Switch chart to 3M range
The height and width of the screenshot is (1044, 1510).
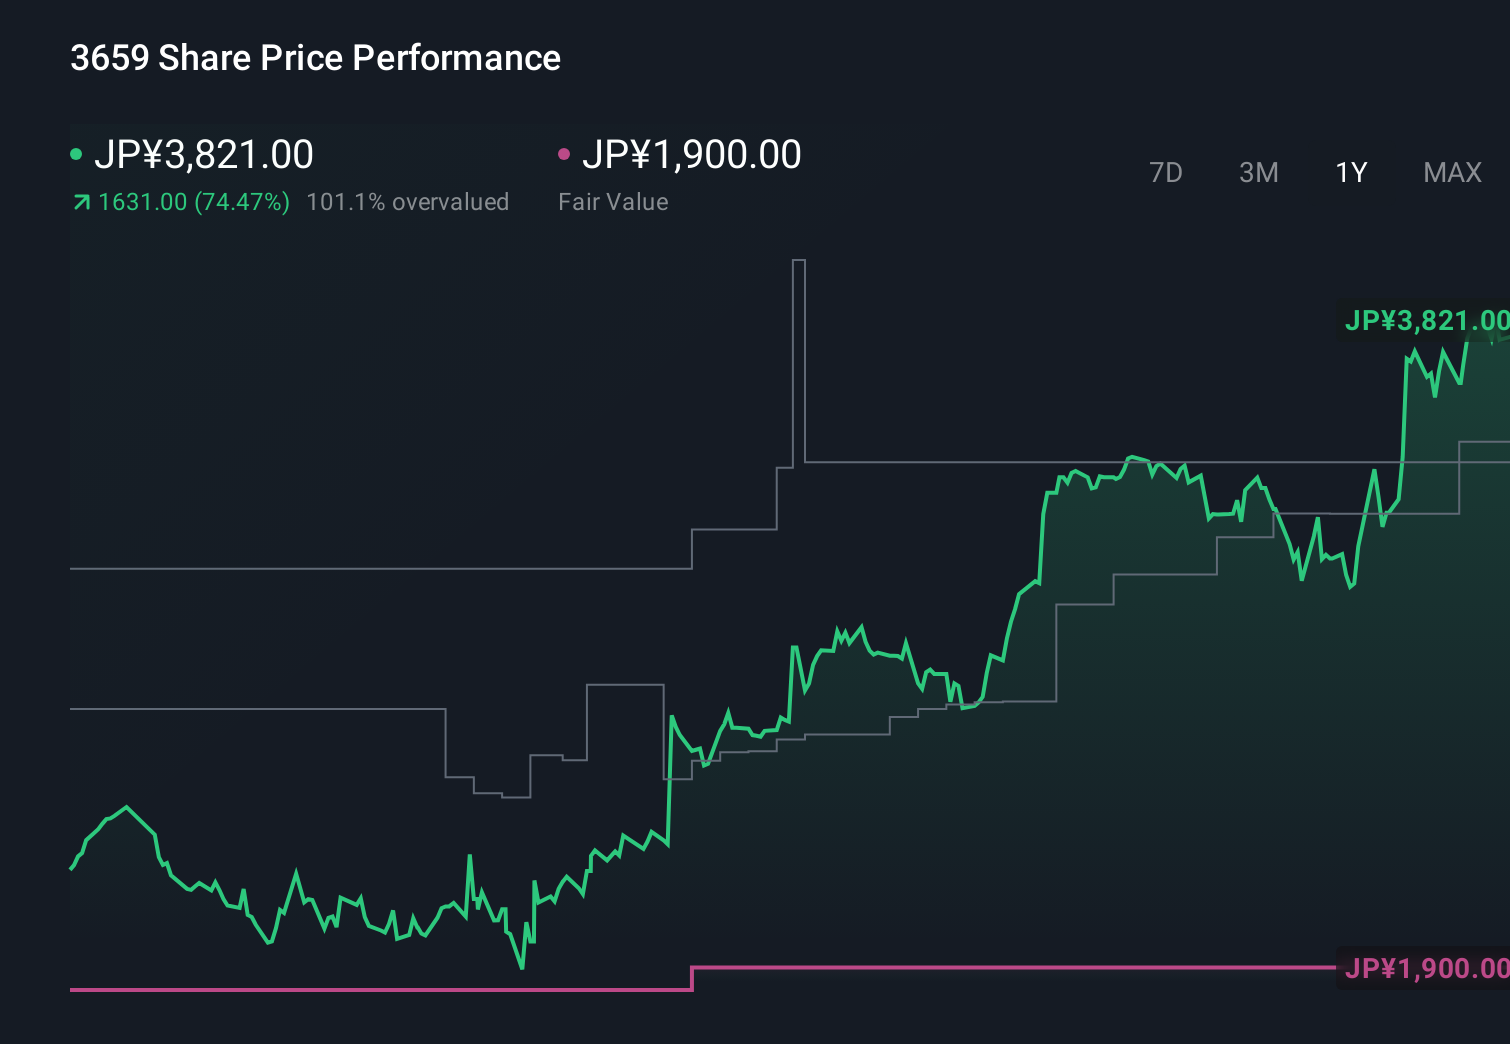point(1257,172)
